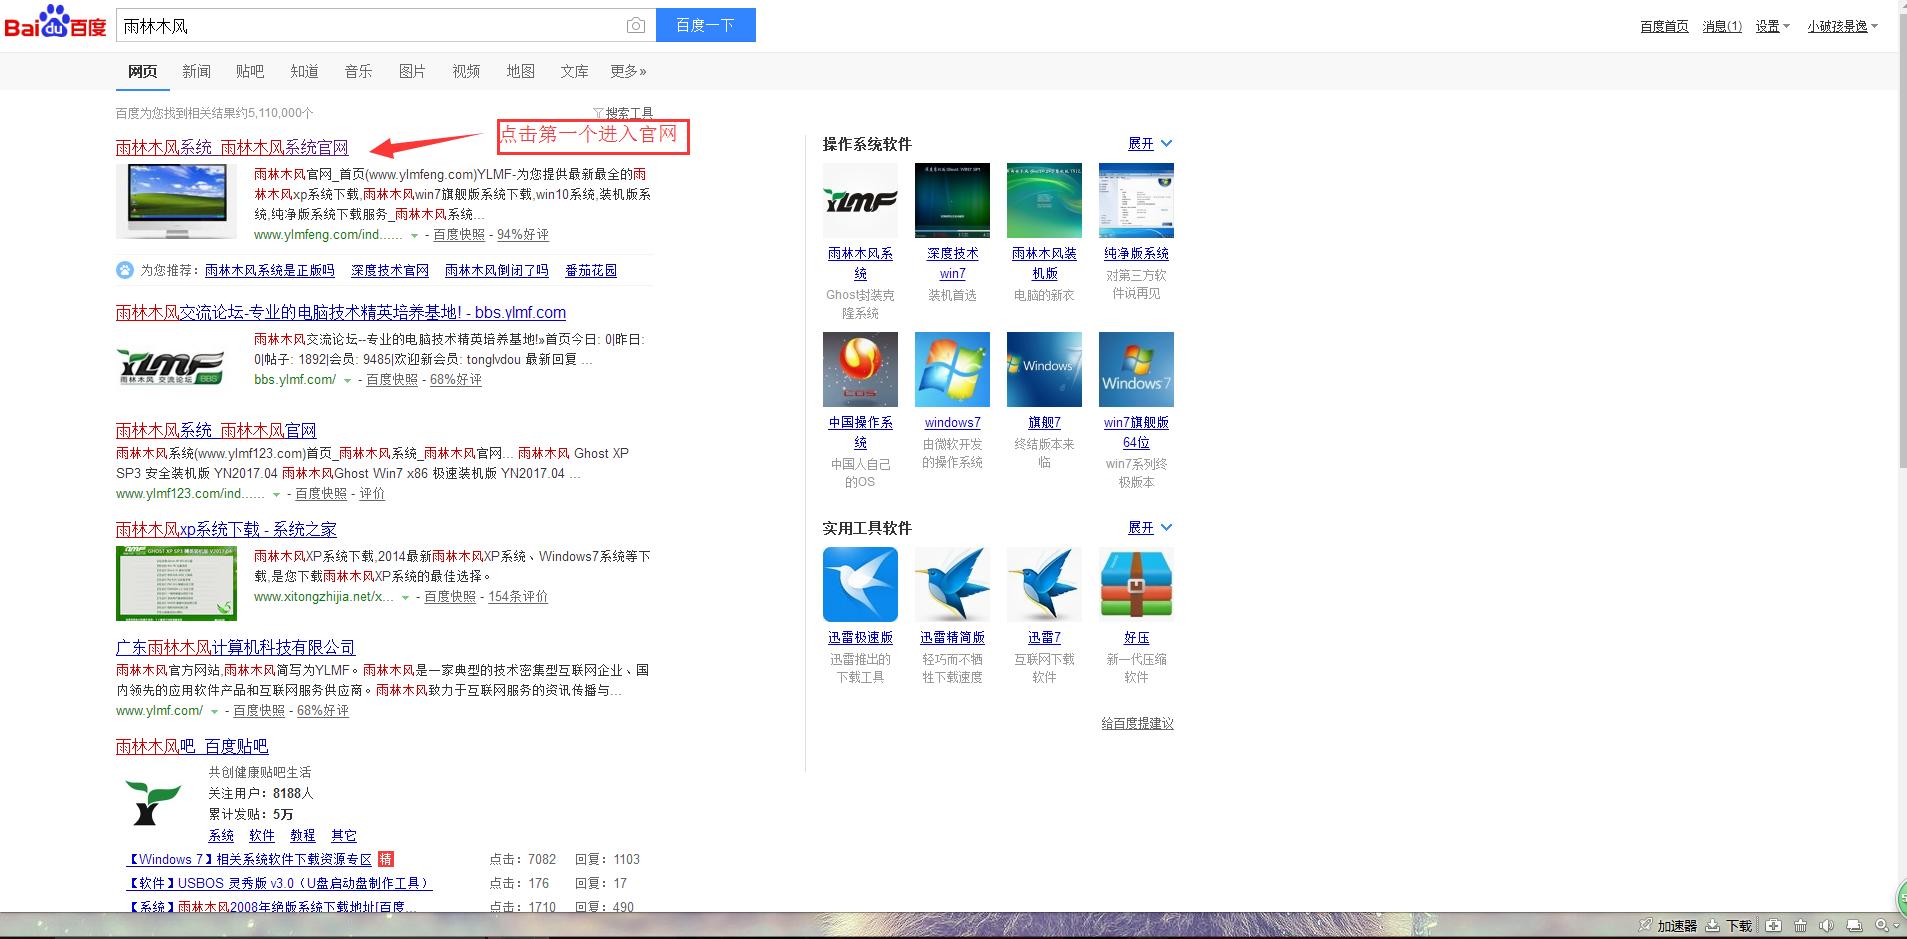
Task: Click the 给百度提建议 feedback link
Action: click(1135, 723)
